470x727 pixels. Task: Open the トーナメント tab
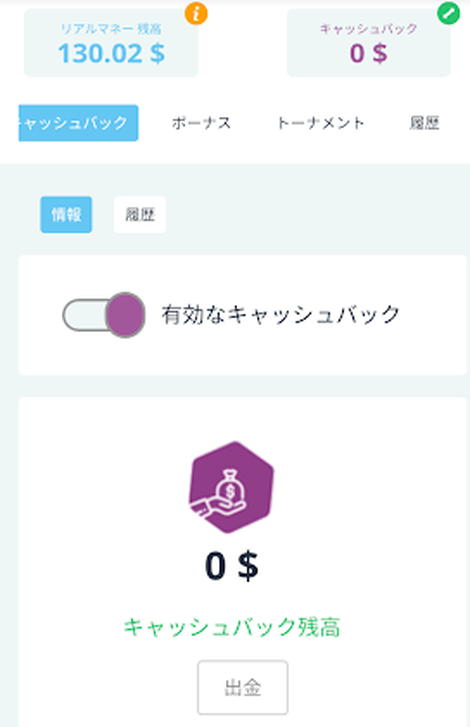pyautogui.click(x=320, y=123)
